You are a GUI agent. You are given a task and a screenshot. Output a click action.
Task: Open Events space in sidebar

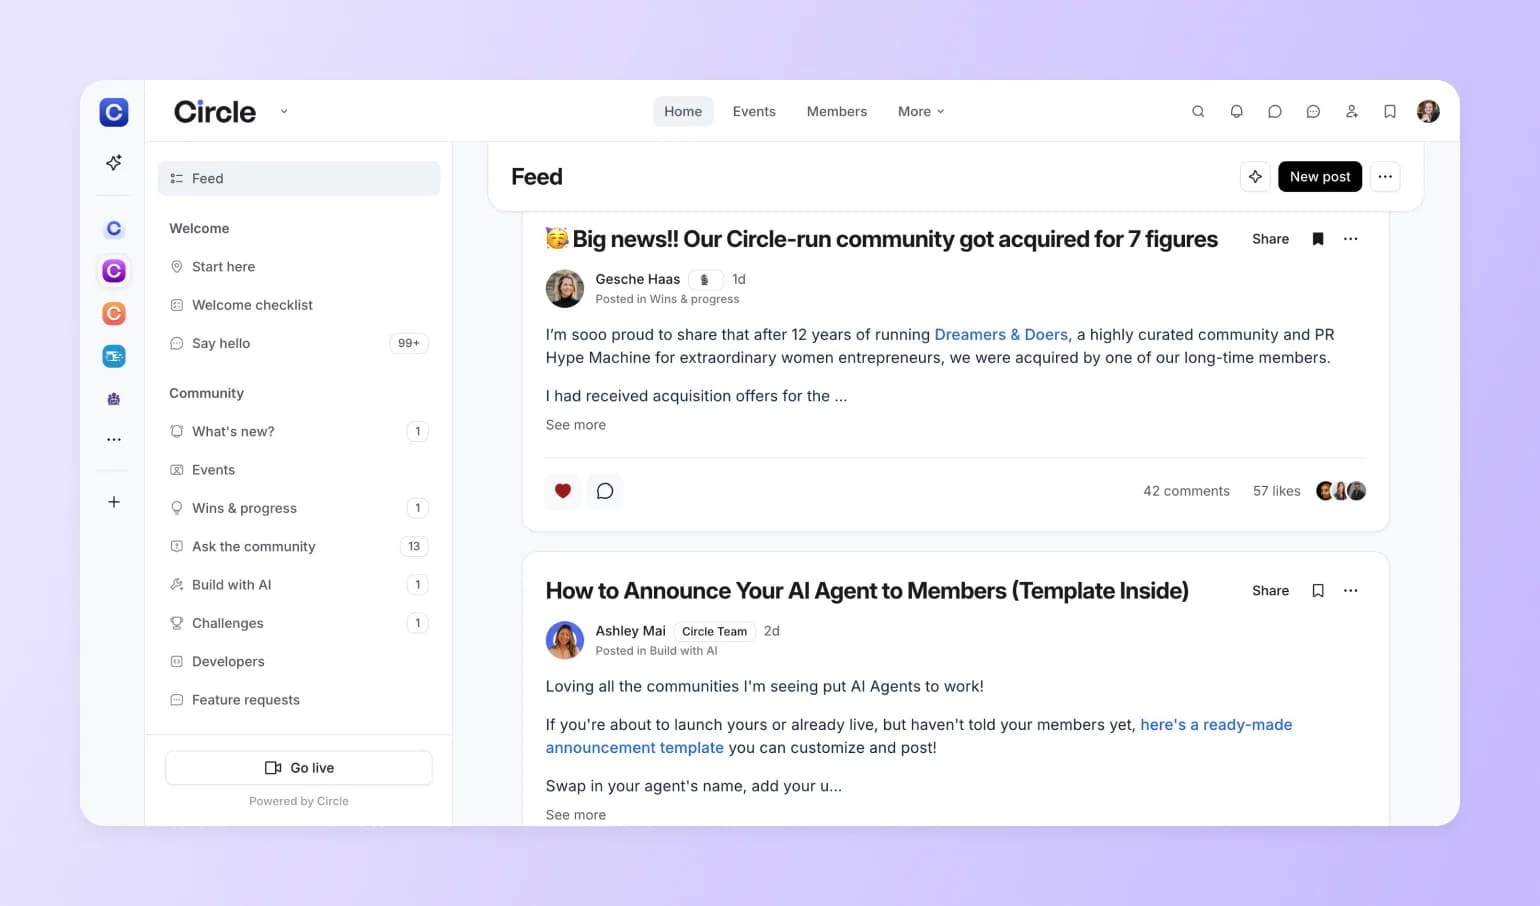click(299, 470)
